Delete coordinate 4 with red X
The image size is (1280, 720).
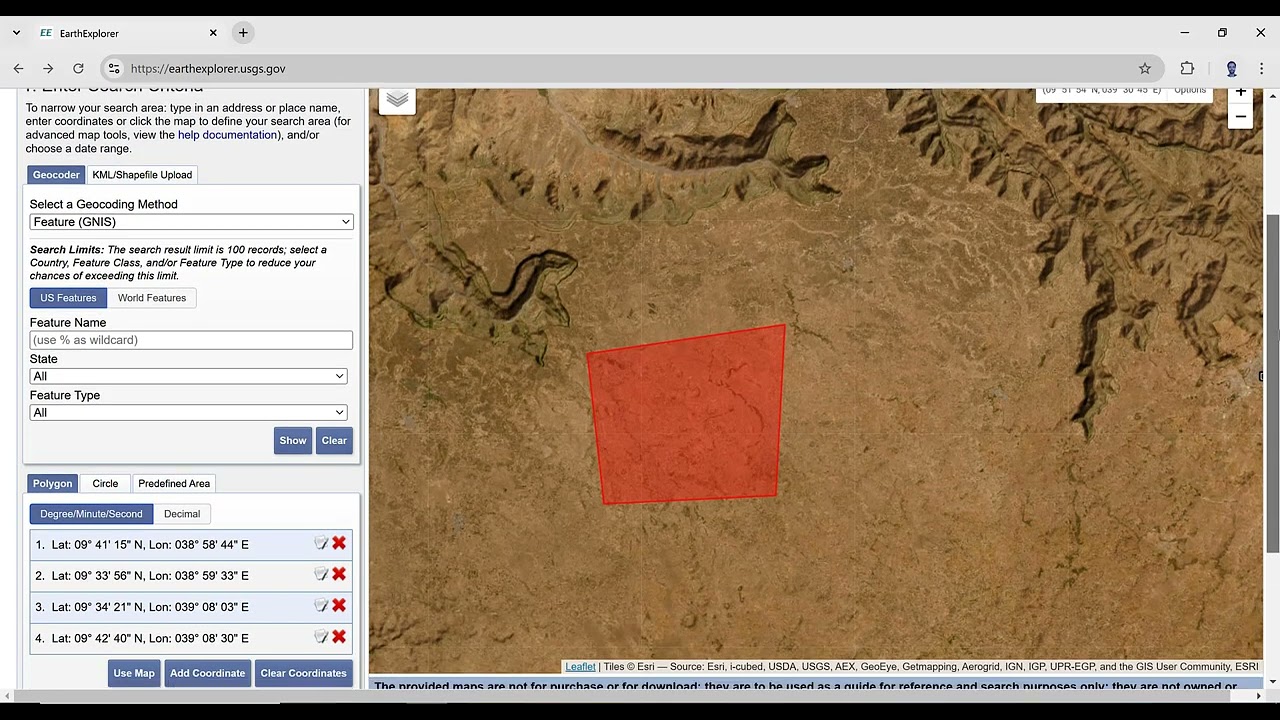point(339,636)
